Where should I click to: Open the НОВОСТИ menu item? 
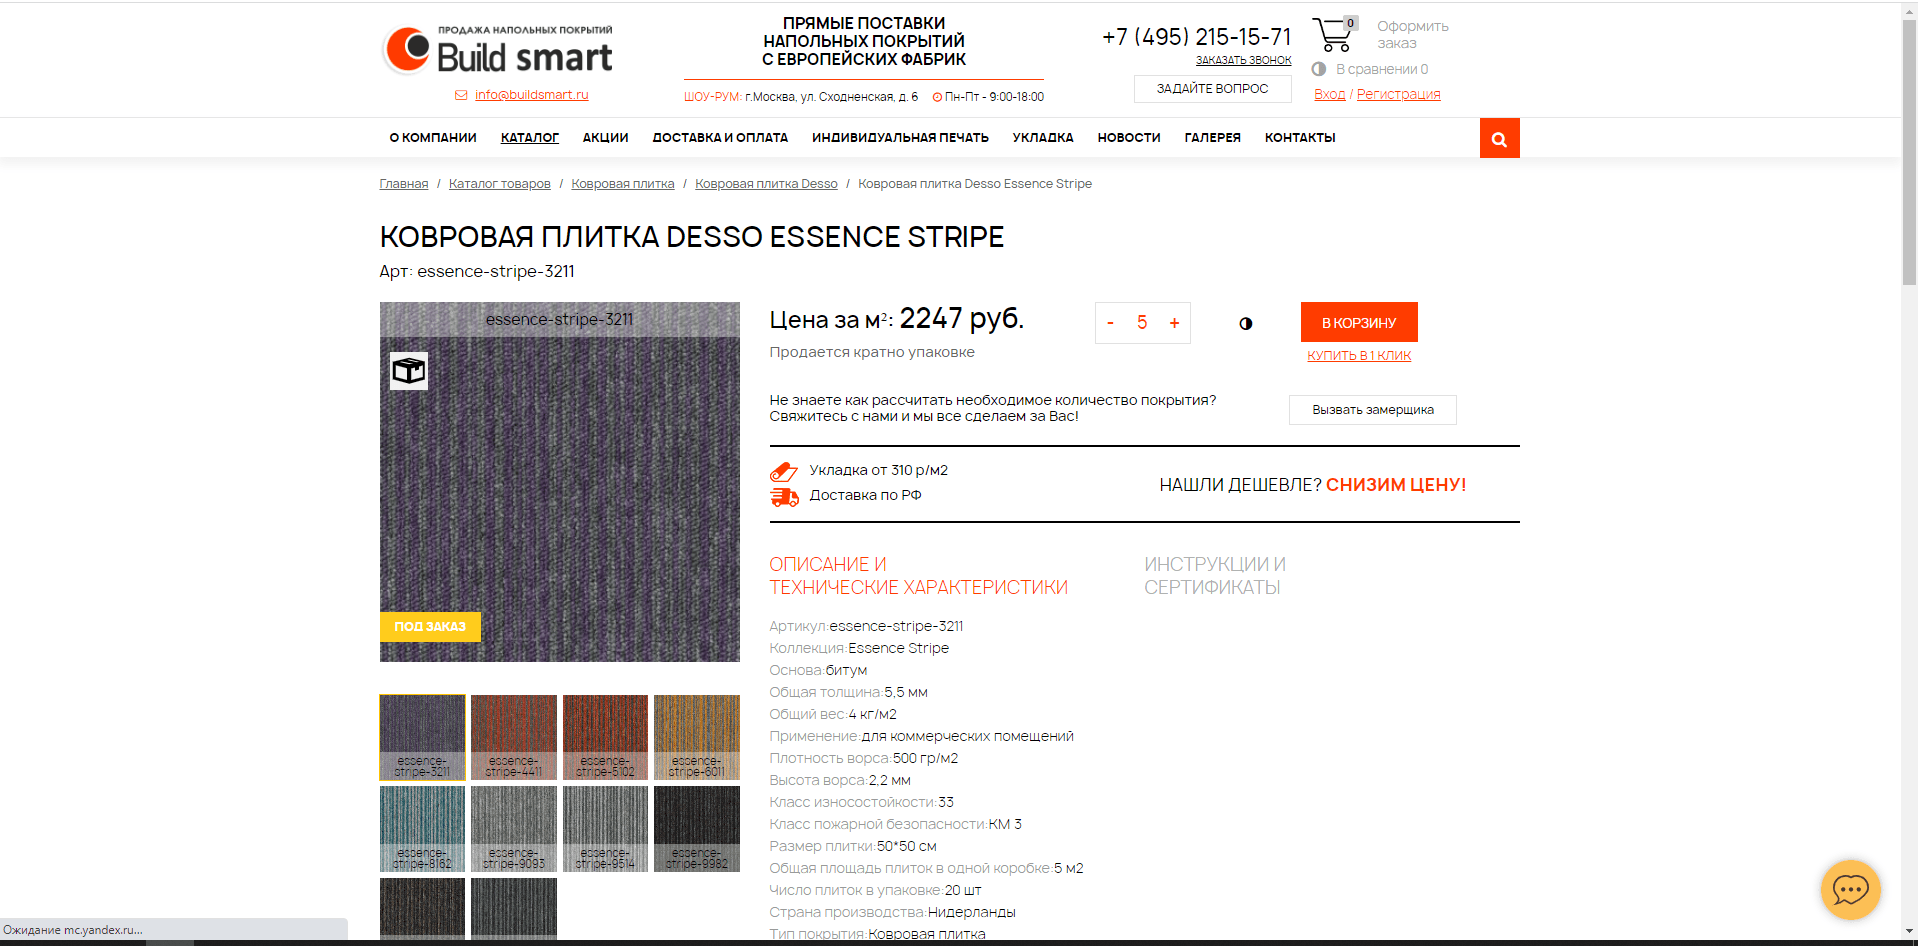[x=1129, y=138]
